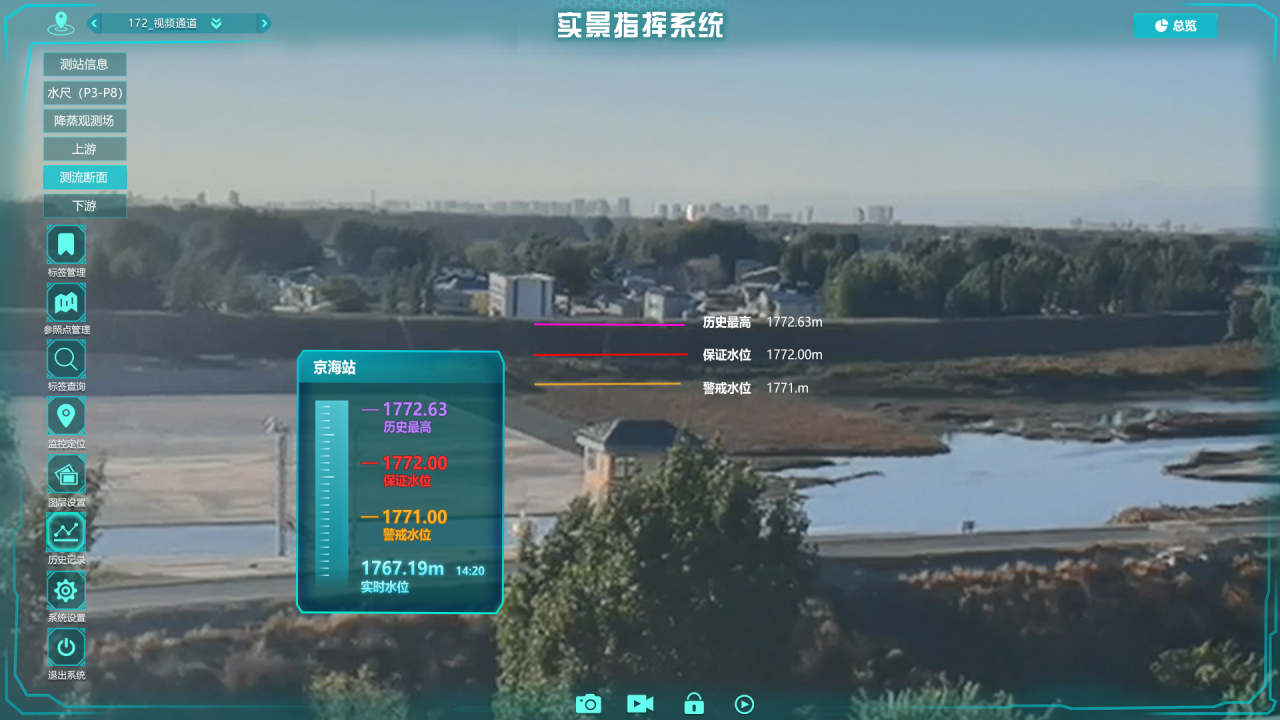Open 图层设置 layer settings
This screenshot has width=1280, height=720.
click(x=65, y=474)
